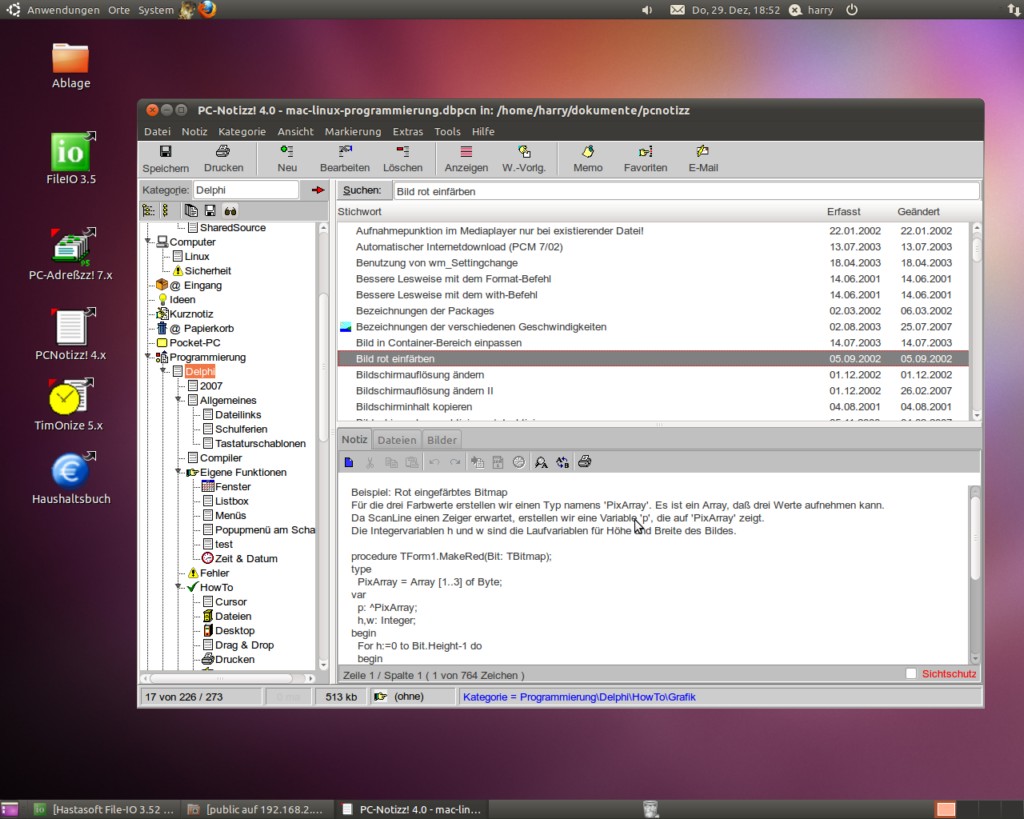Toggle the Sichtschutz checkbox

pos(911,674)
